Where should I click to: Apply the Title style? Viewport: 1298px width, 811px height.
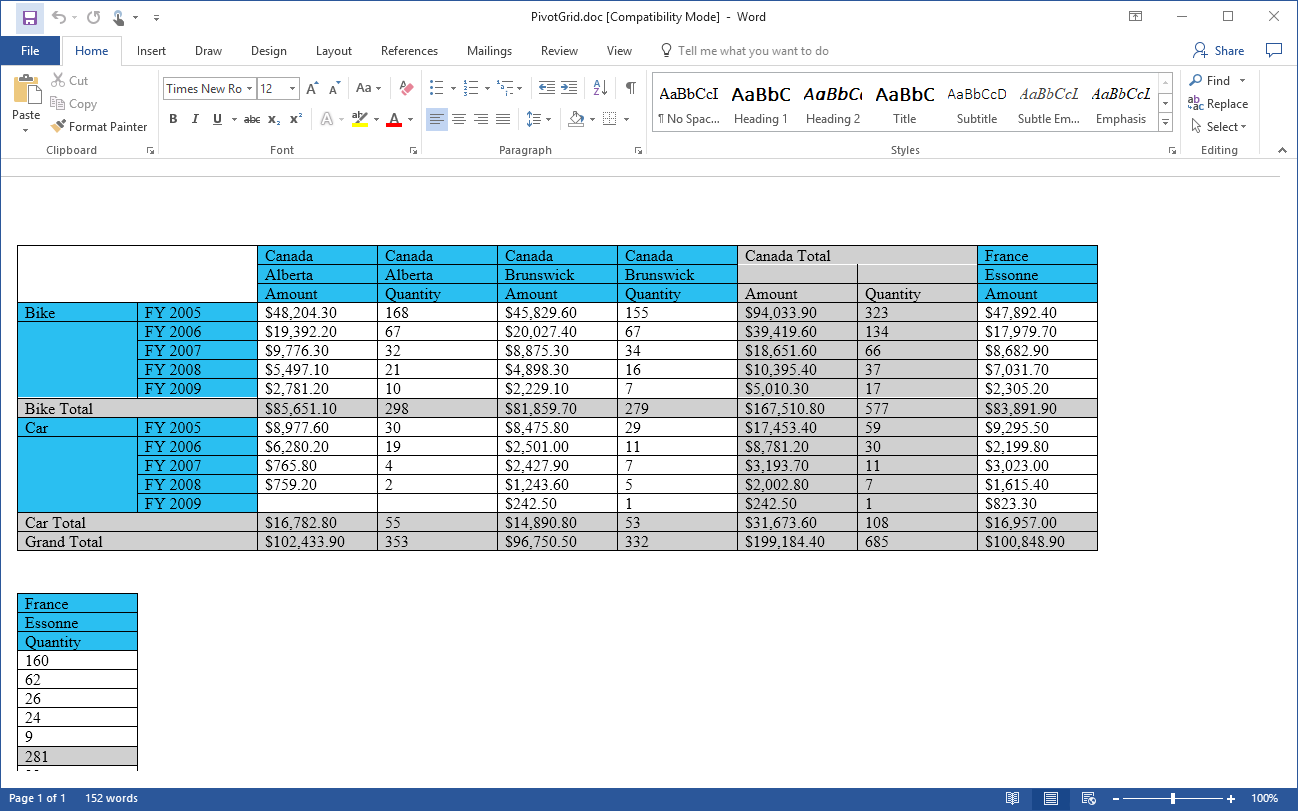(x=905, y=105)
